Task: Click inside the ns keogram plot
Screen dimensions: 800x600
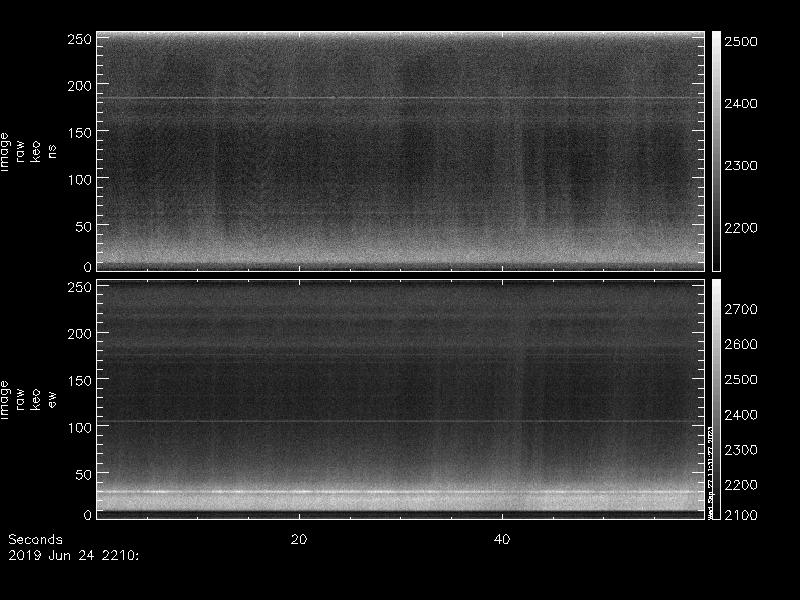Action: coord(401,151)
